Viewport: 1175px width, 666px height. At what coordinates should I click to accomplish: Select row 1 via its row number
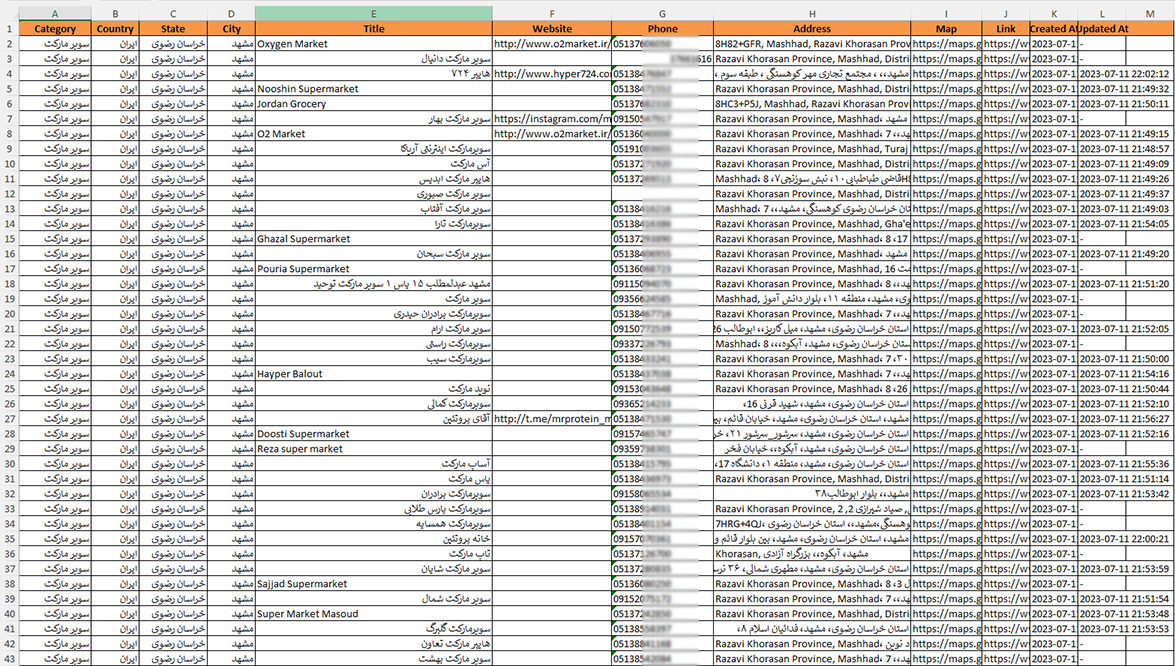point(9,28)
